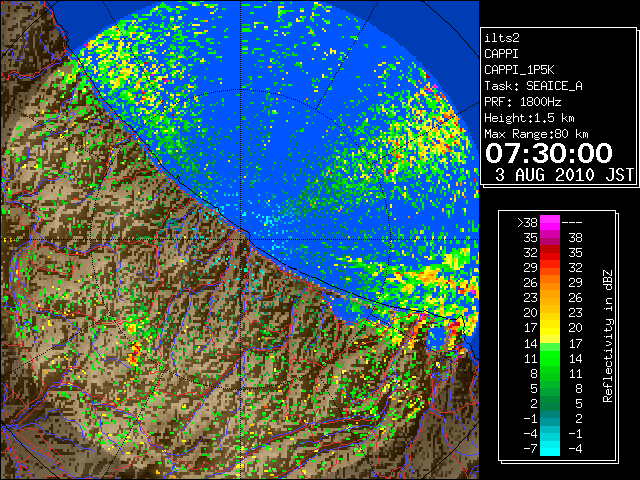640x480 pixels.
Task: Click the 'Reflectivity in dBZ' axis title
Action: 608,336
